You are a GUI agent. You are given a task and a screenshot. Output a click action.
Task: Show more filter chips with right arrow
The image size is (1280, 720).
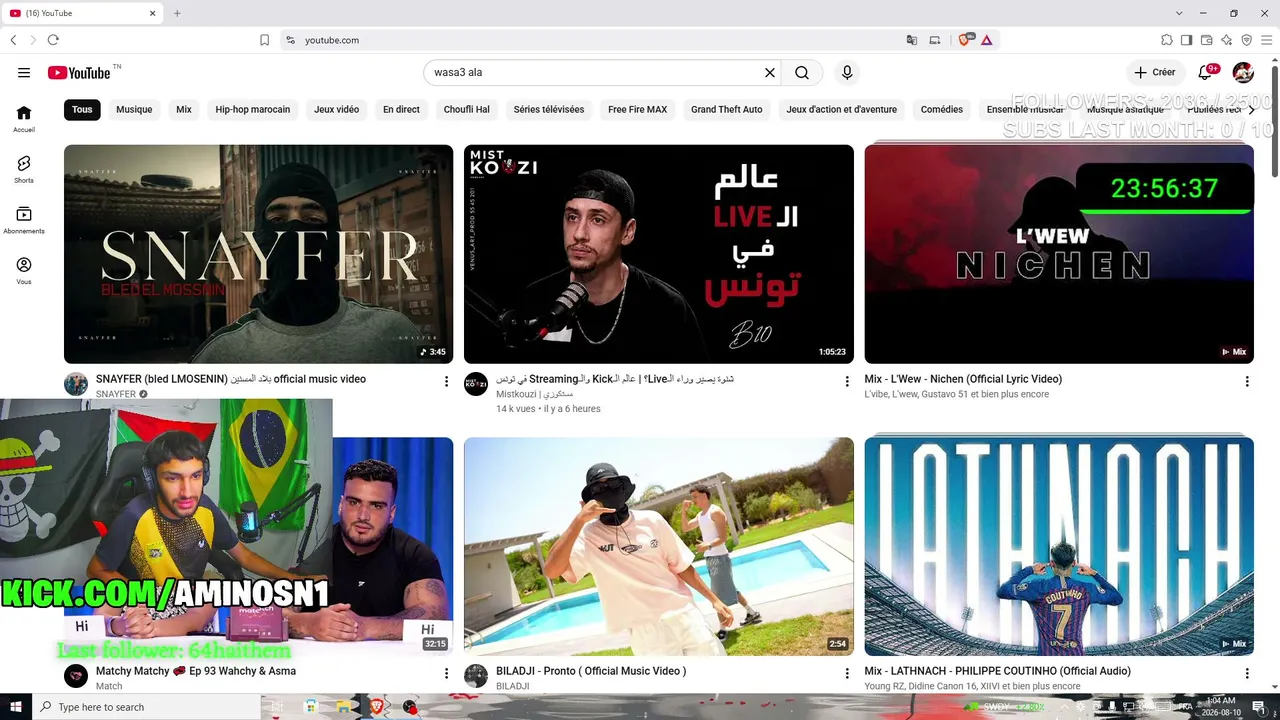[1251, 110]
